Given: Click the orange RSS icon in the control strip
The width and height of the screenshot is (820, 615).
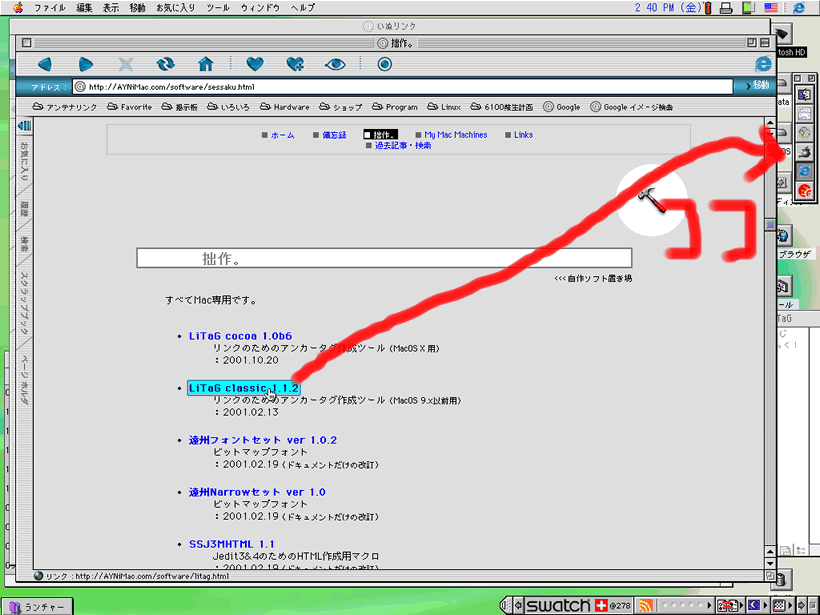Looking at the screenshot, I should pos(646,606).
